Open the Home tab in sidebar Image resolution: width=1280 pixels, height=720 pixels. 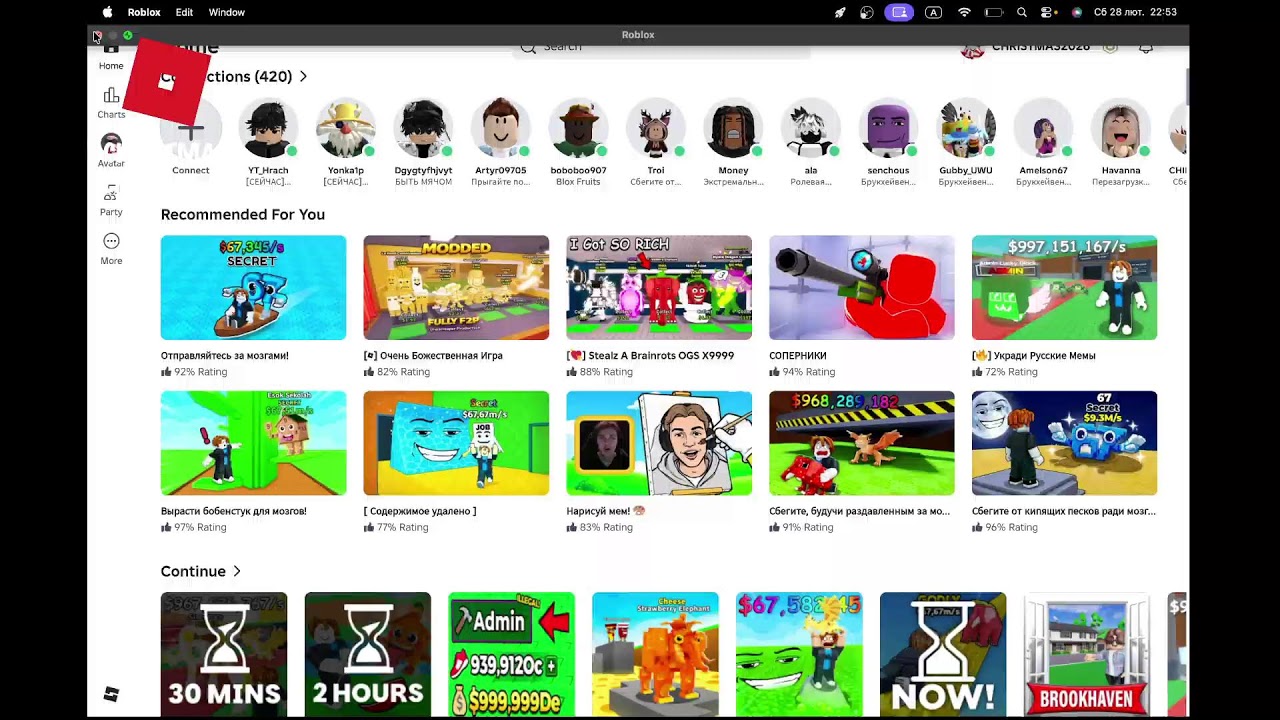tap(111, 57)
